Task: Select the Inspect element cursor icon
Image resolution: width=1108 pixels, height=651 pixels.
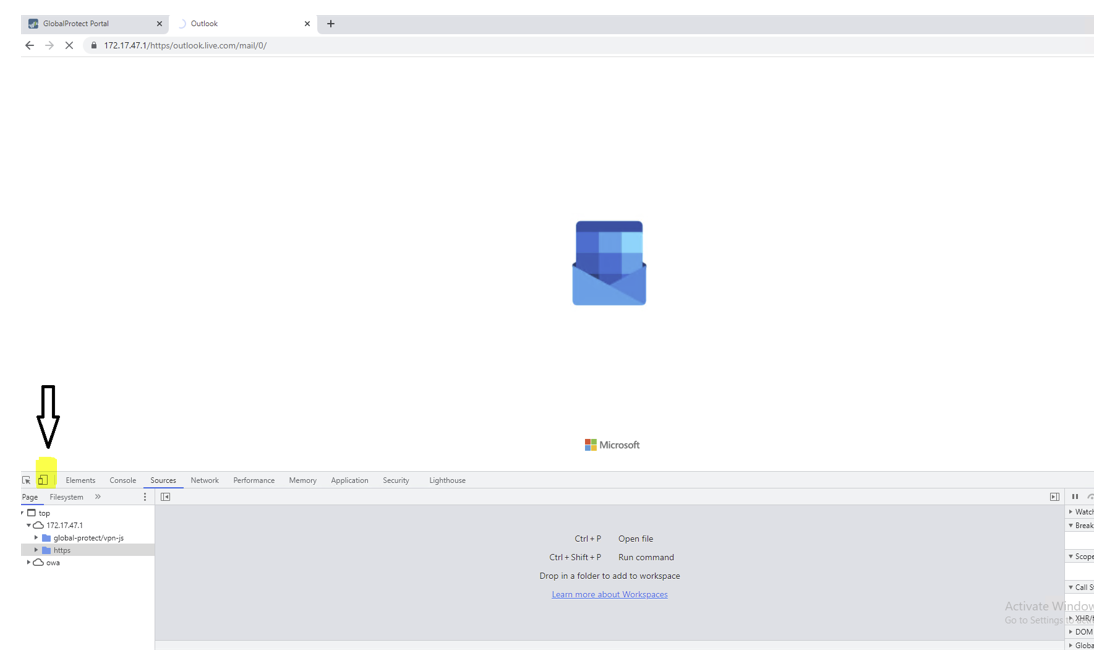Action: [26, 480]
